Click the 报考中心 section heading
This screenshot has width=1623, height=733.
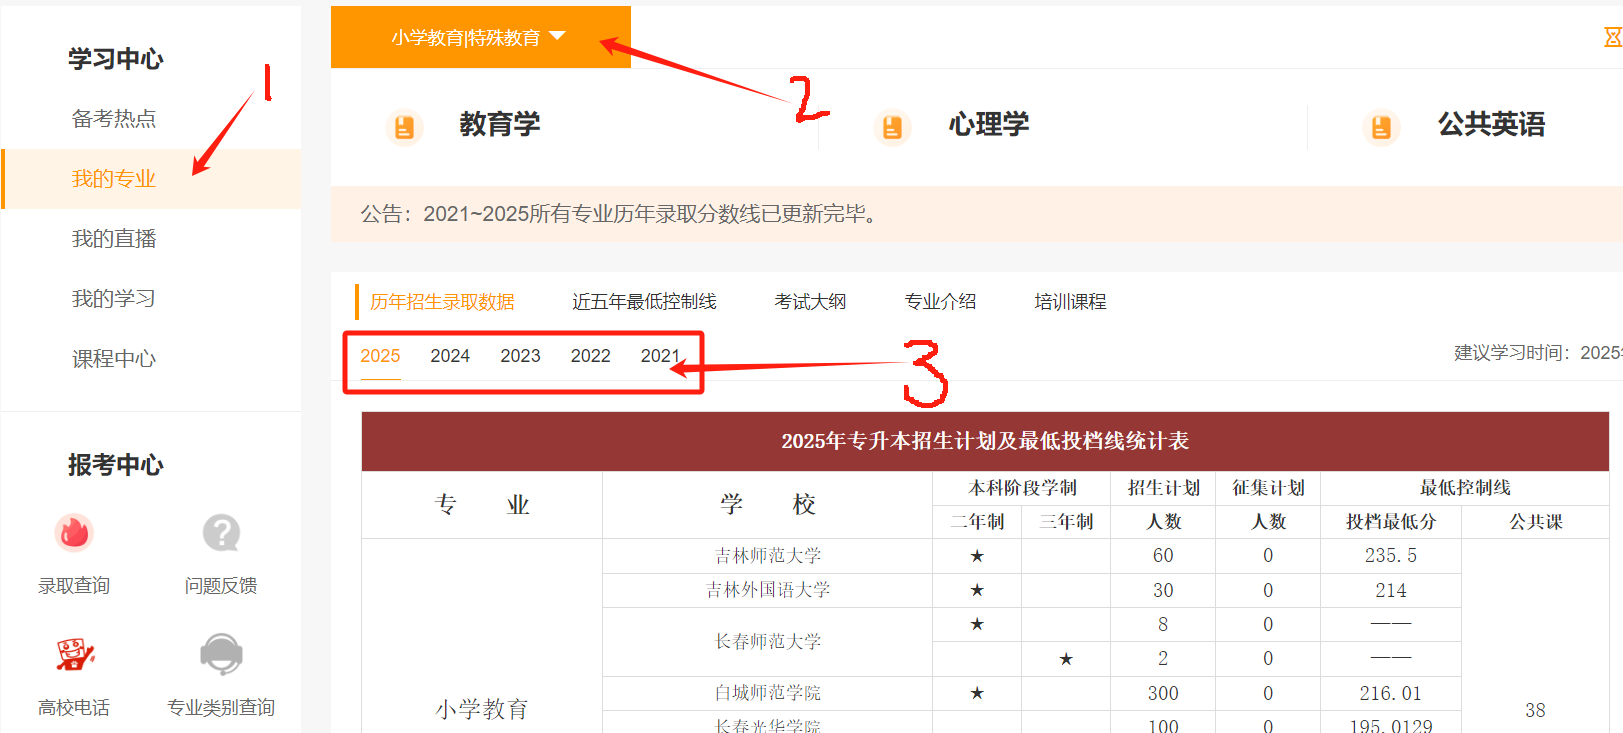115,465
